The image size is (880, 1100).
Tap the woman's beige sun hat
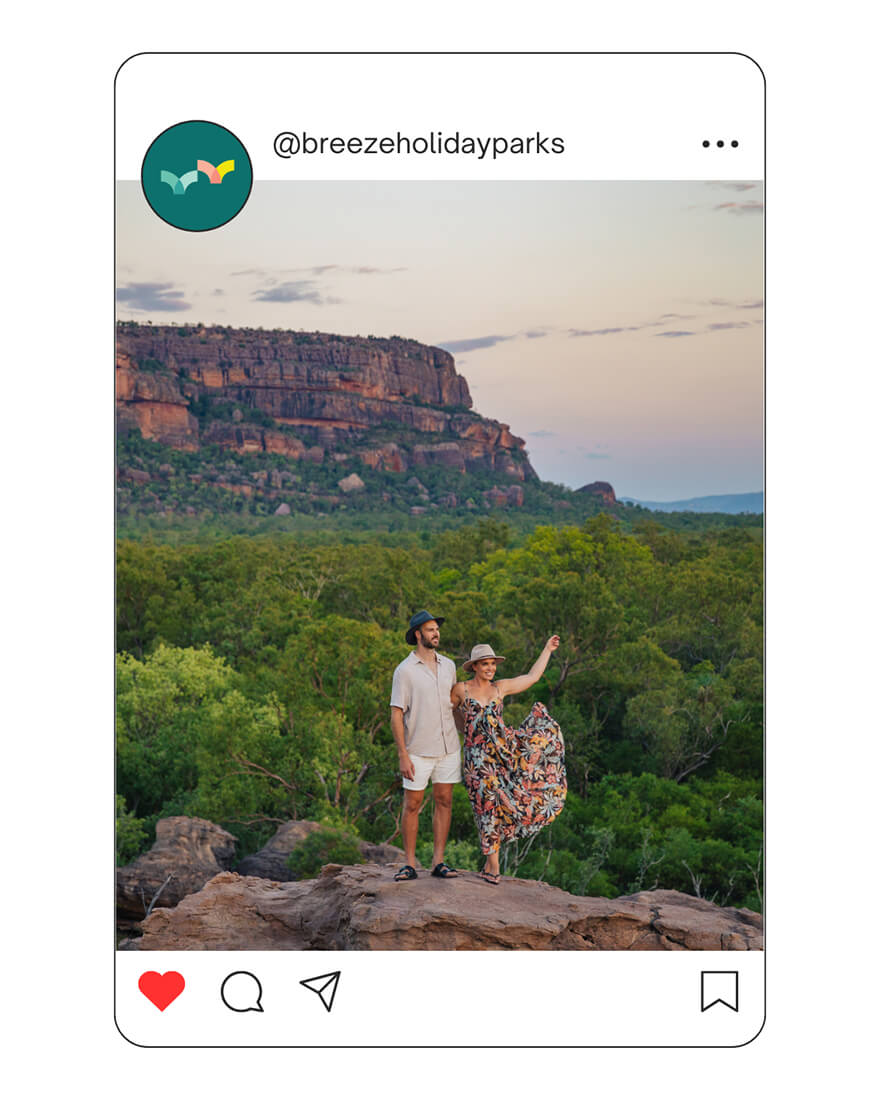point(482,657)
